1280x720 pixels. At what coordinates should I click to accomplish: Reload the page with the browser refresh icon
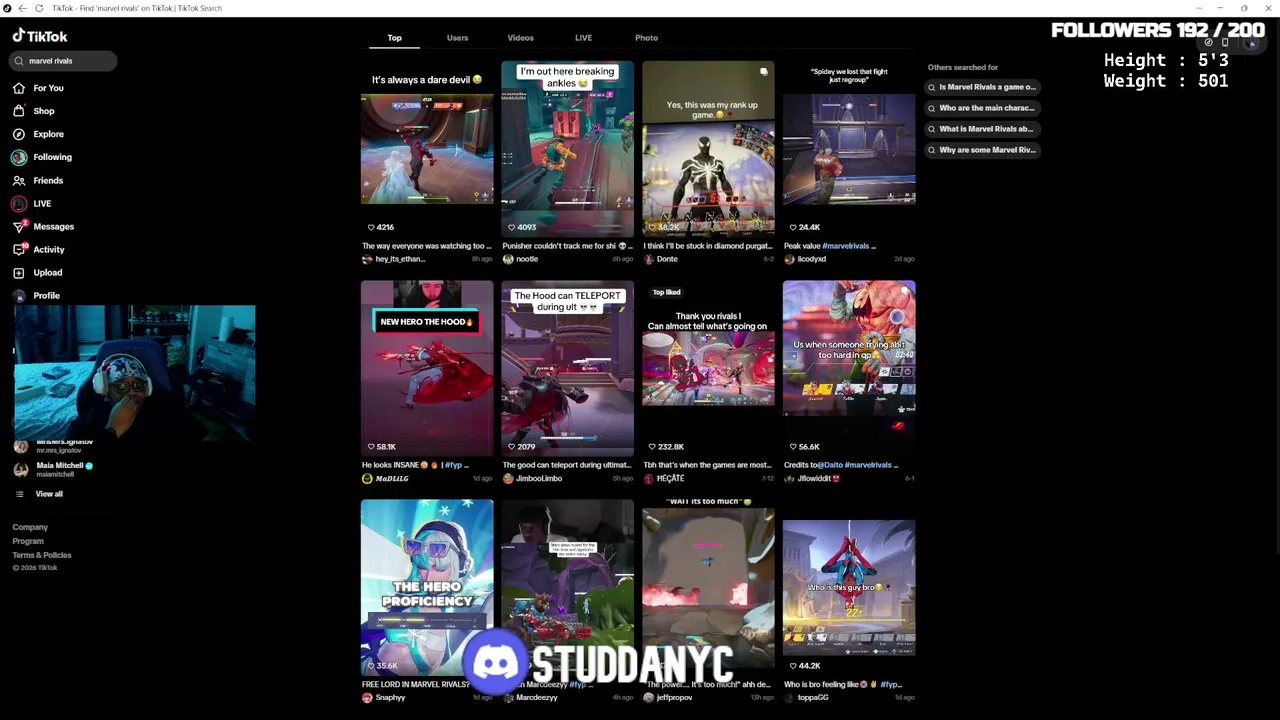(39, 8)
